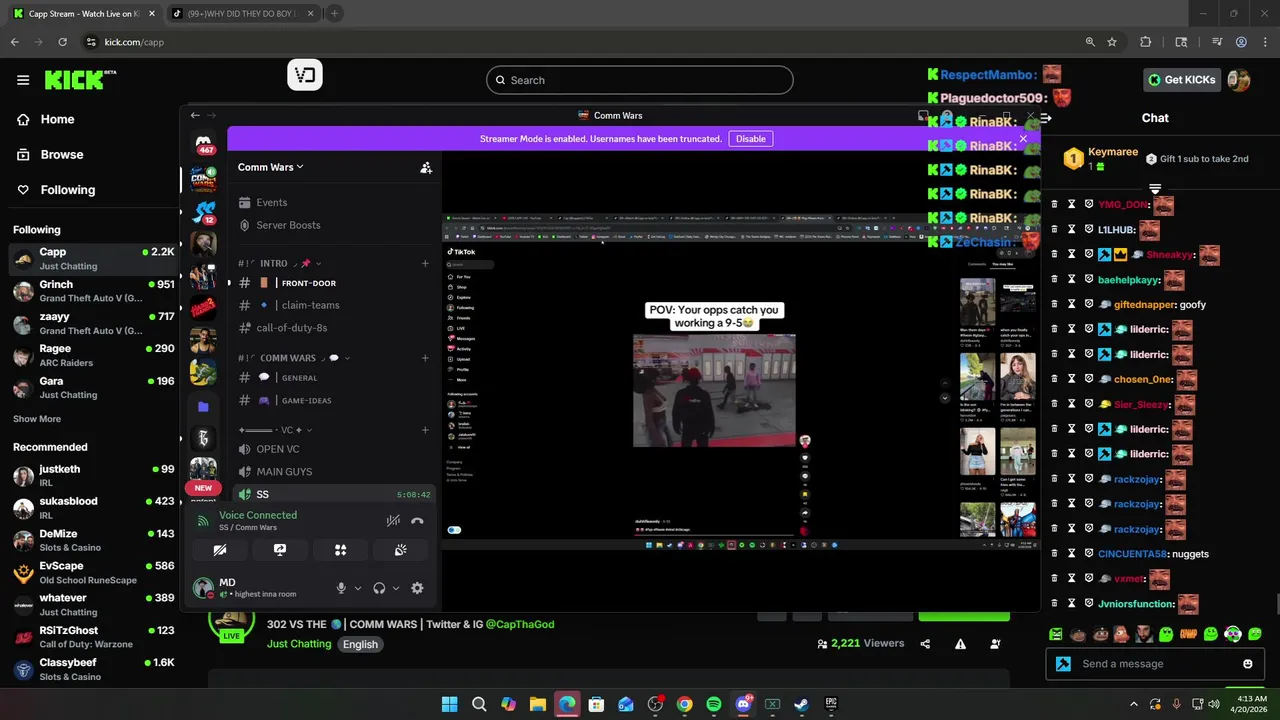Open the Kick hamburger menu
1280x720 pixels.
[23, 80]
